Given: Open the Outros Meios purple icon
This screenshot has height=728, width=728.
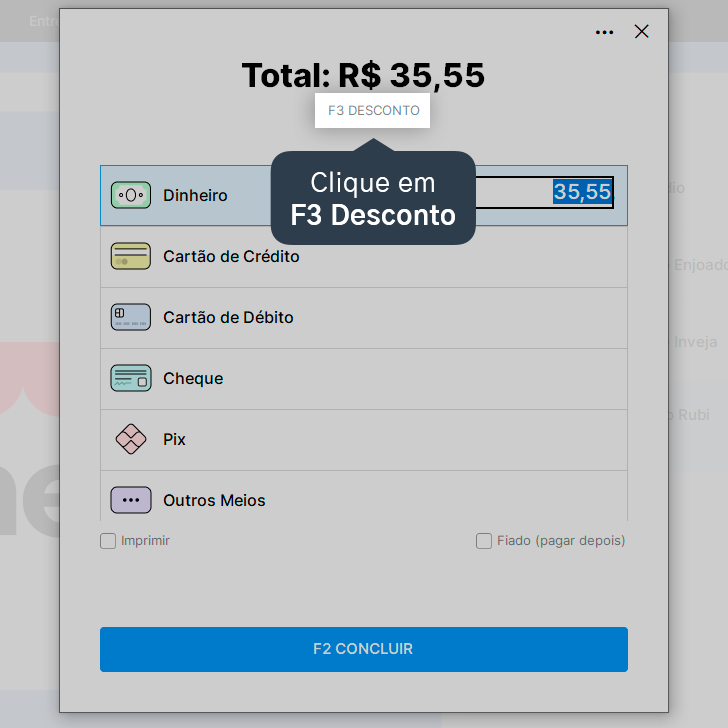Looking at the screenshot, I should point(131,500).
